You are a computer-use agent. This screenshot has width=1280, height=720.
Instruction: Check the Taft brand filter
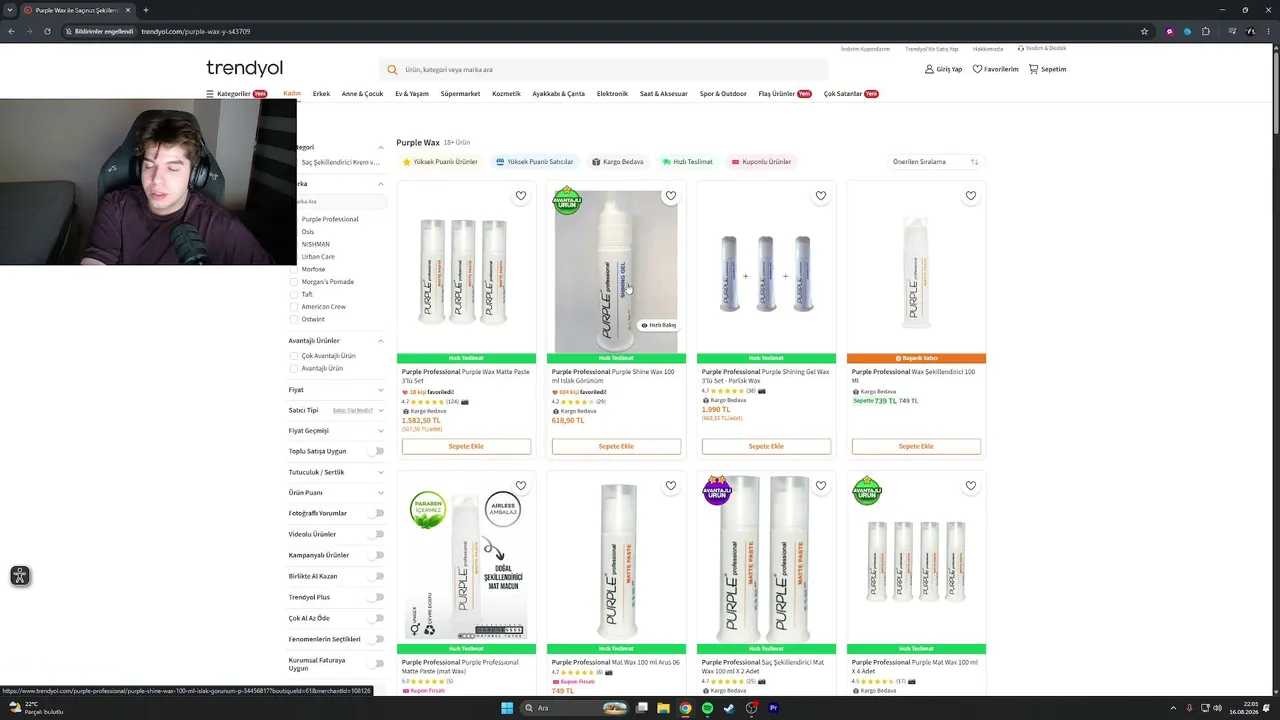coord(294,294)
